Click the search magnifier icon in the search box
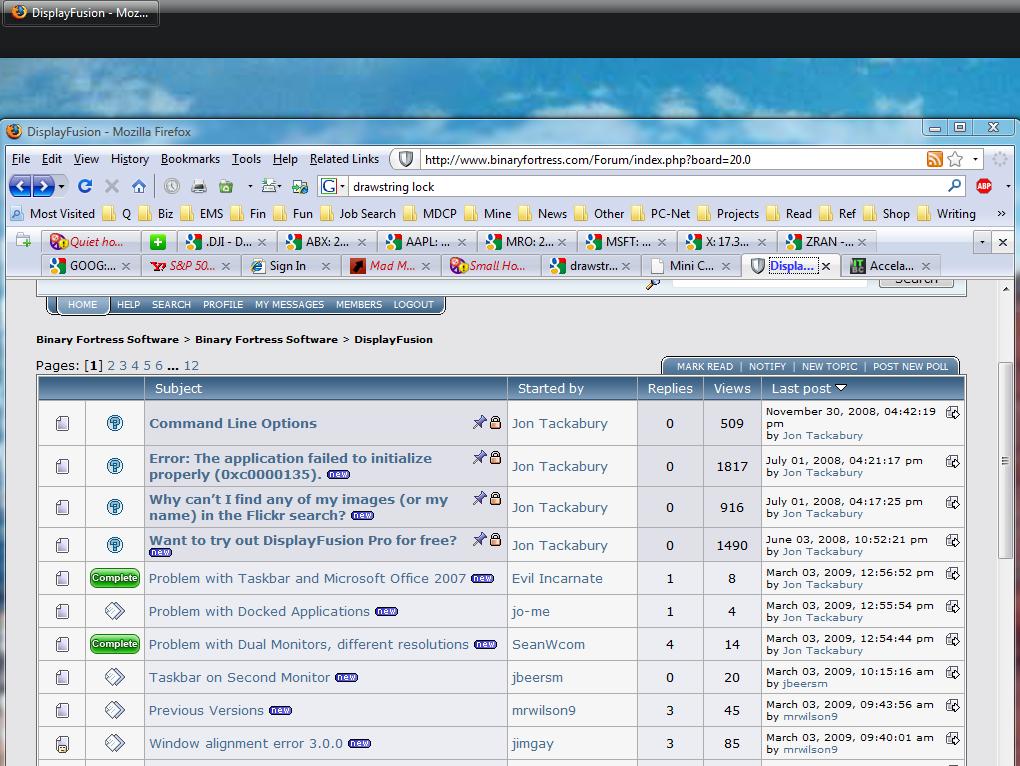This screenshot has height=766, width=1020. (x=955, y=186)
